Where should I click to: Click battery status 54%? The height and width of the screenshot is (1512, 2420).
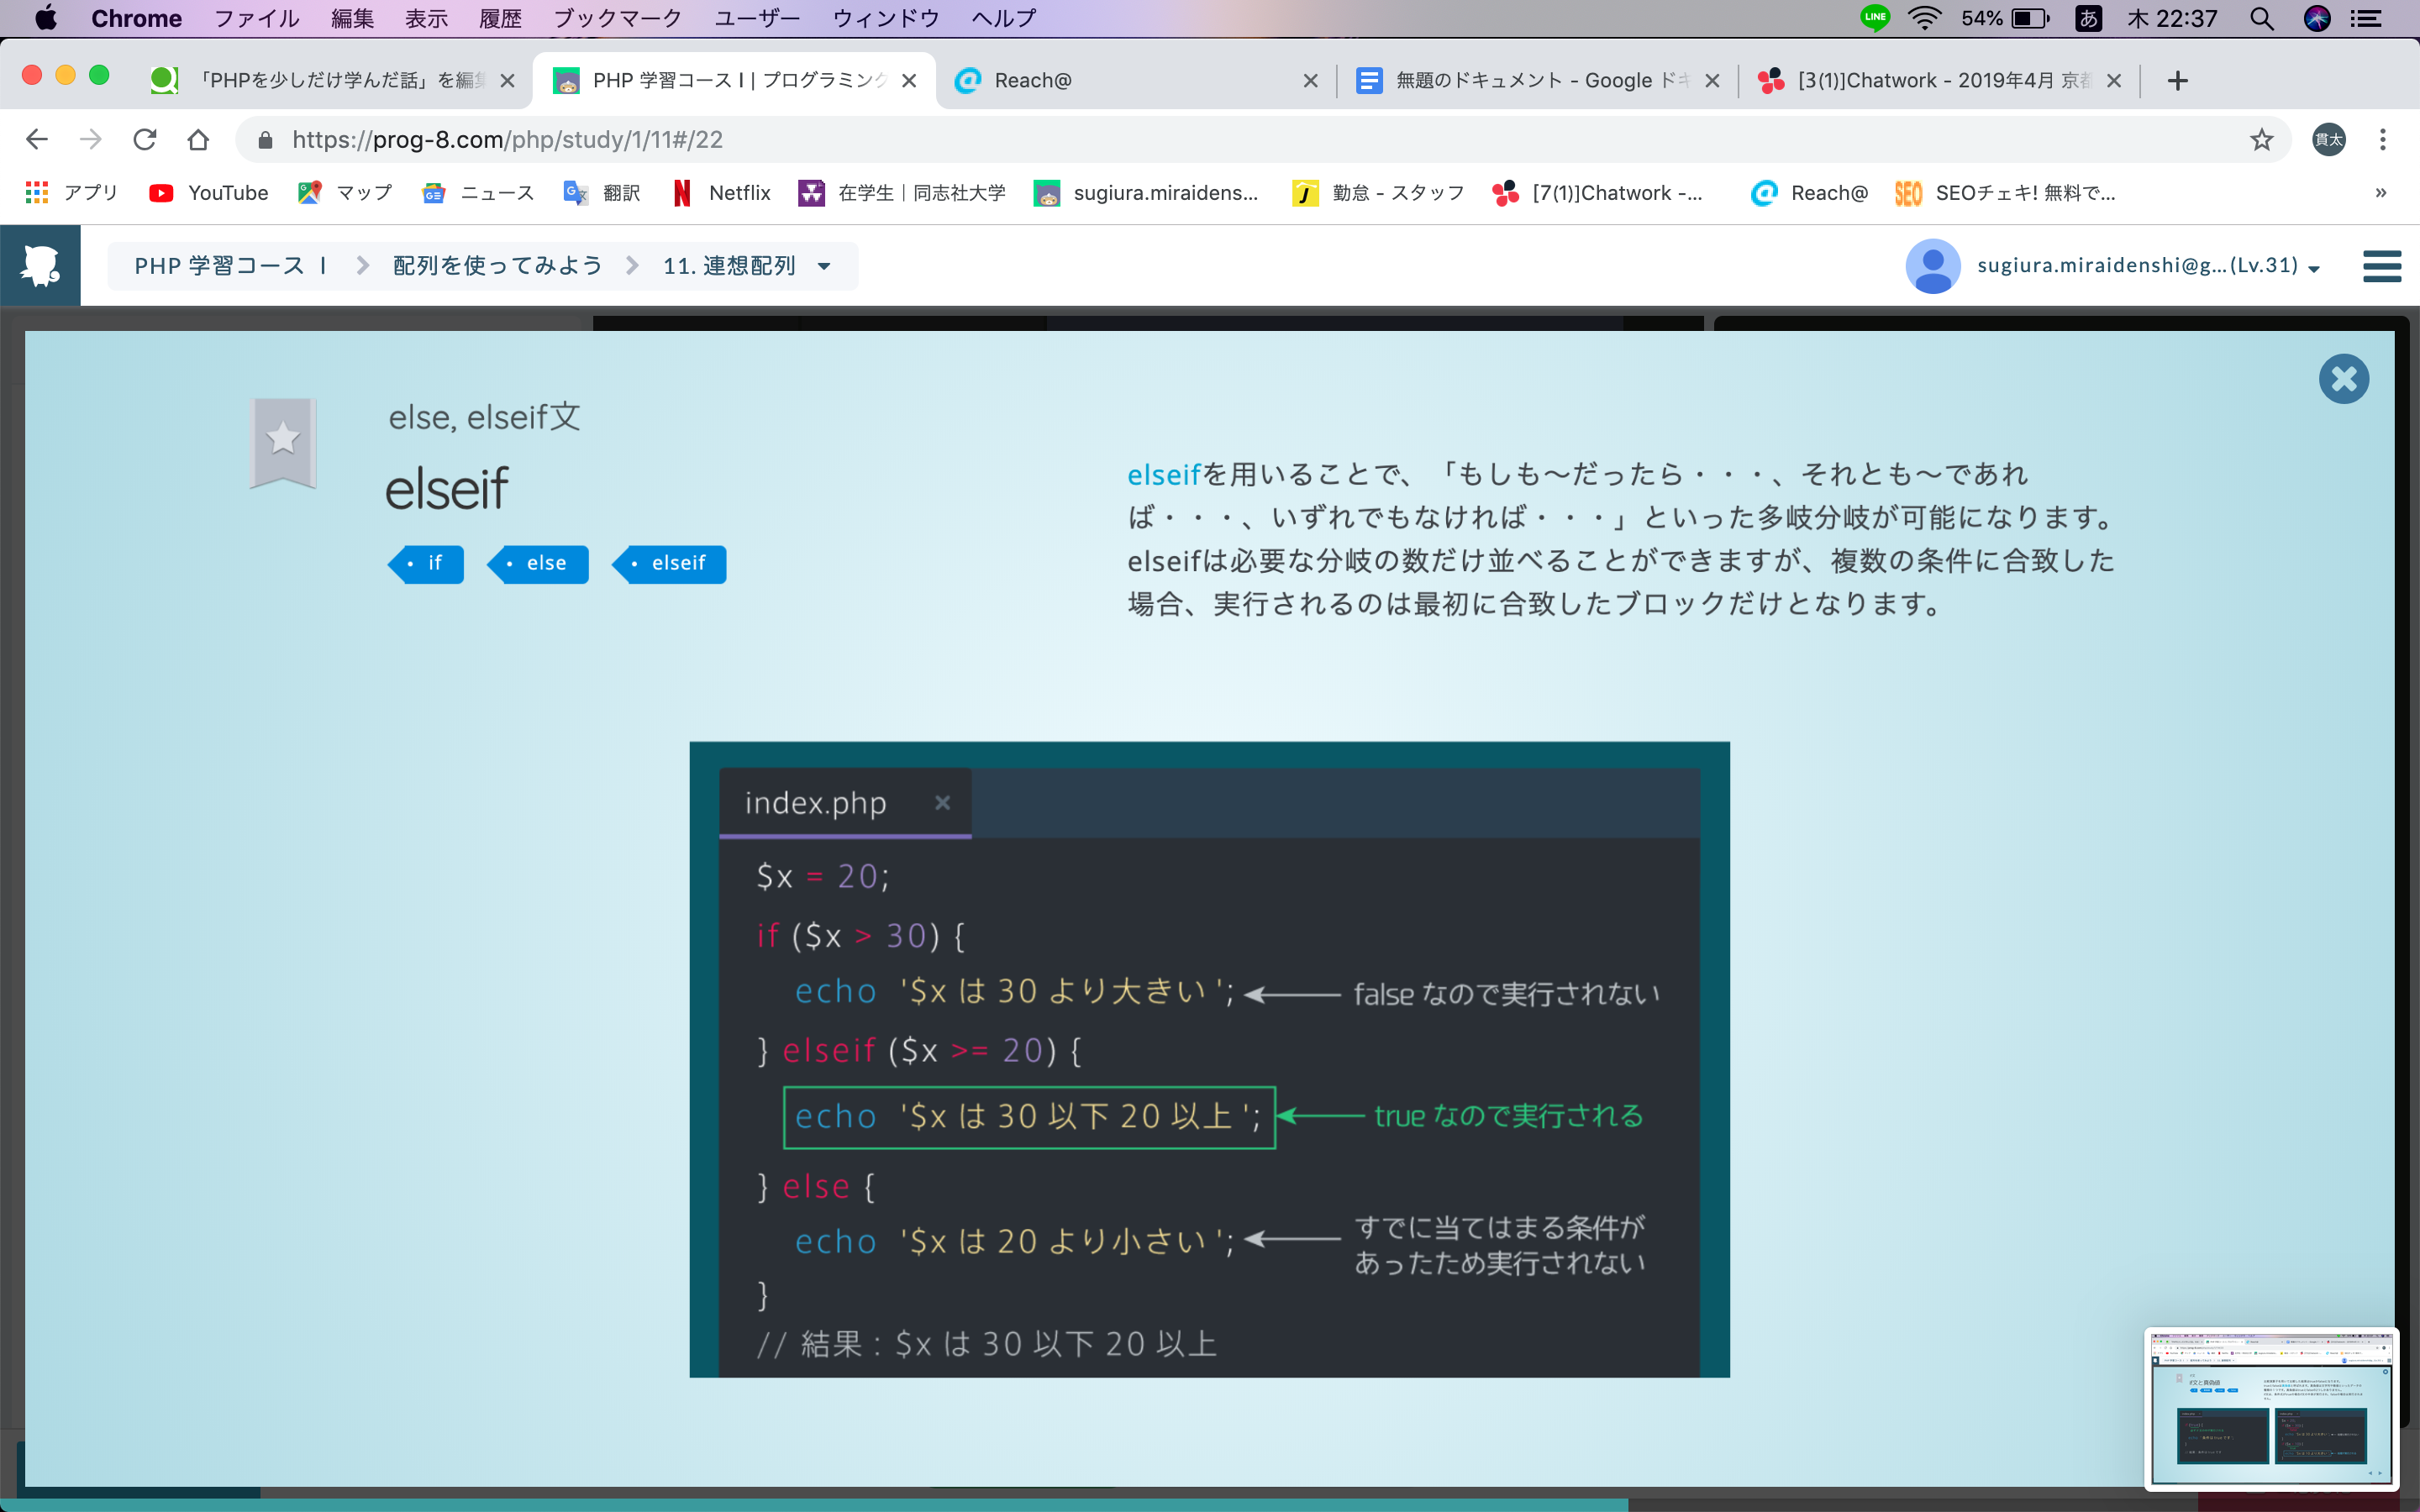(x=2004, y=18)
